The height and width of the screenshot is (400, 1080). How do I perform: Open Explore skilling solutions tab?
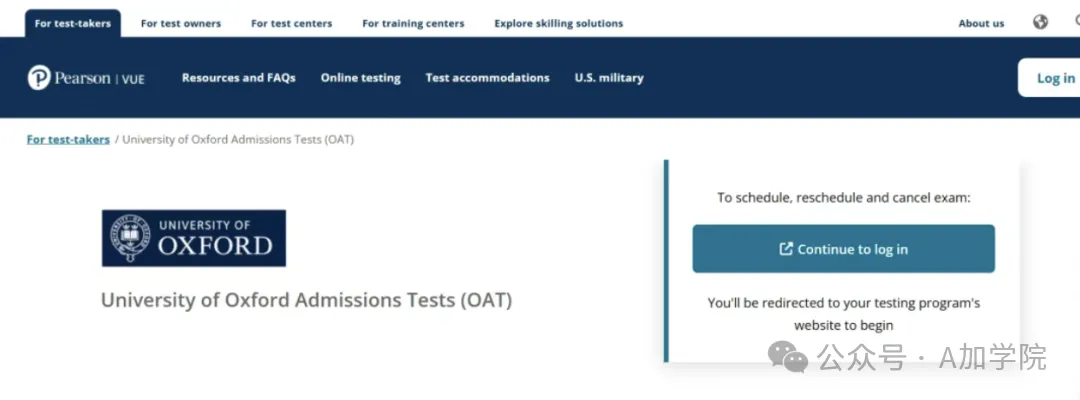click(x=559, y=23)
